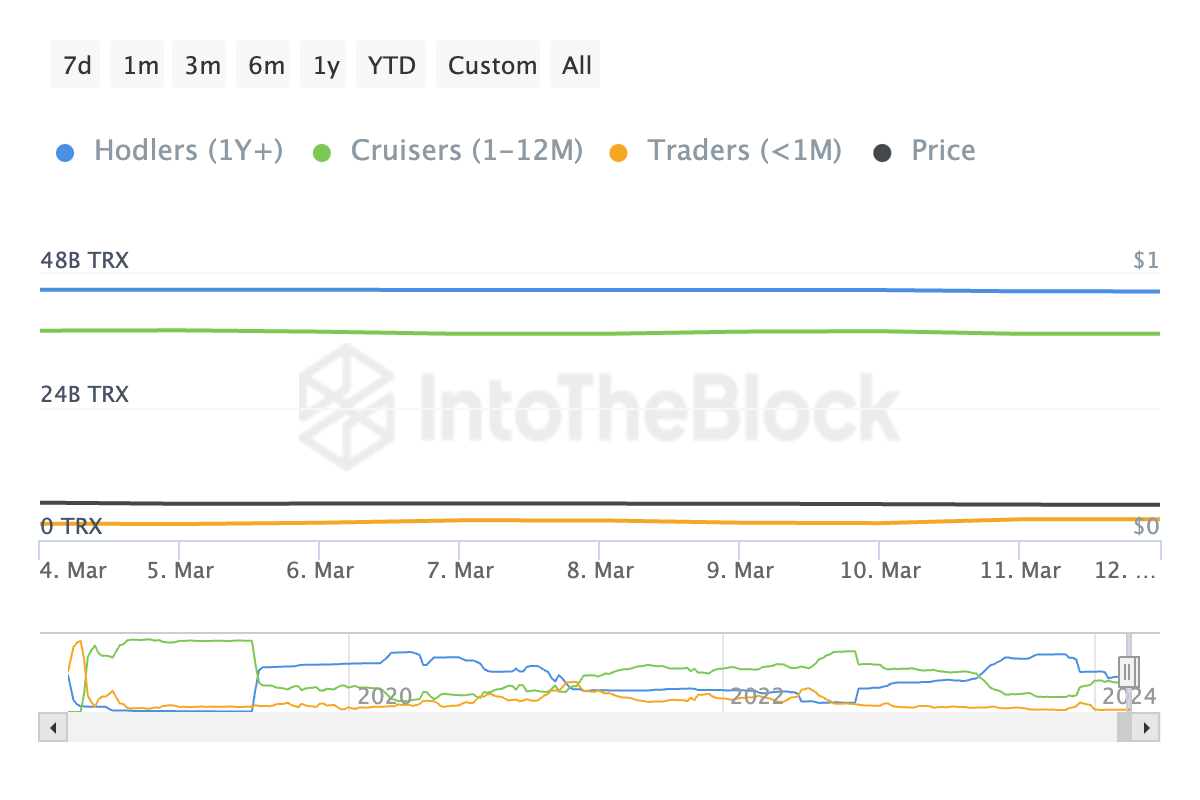Show the 1y time range
The image size is (1200, 800).
pos(326,66)
